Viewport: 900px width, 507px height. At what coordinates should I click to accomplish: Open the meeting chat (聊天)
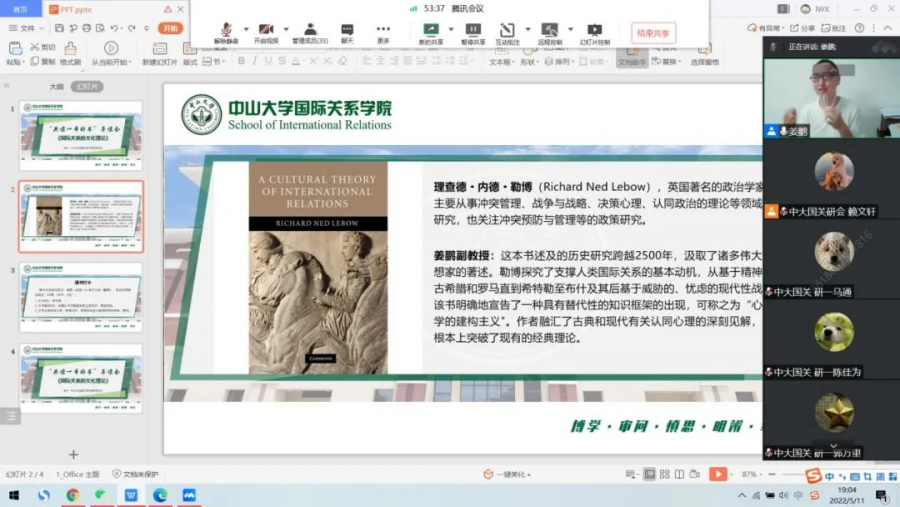click(347, 30)
